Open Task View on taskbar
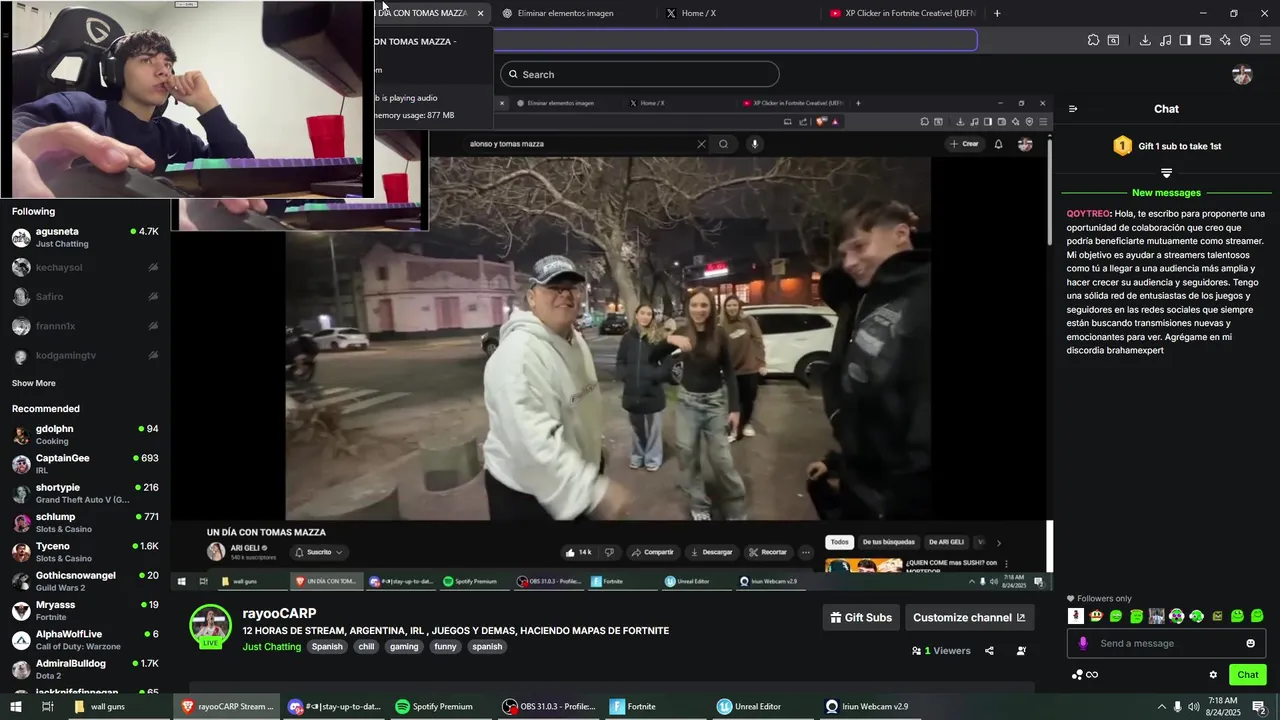 click(47, 707)
